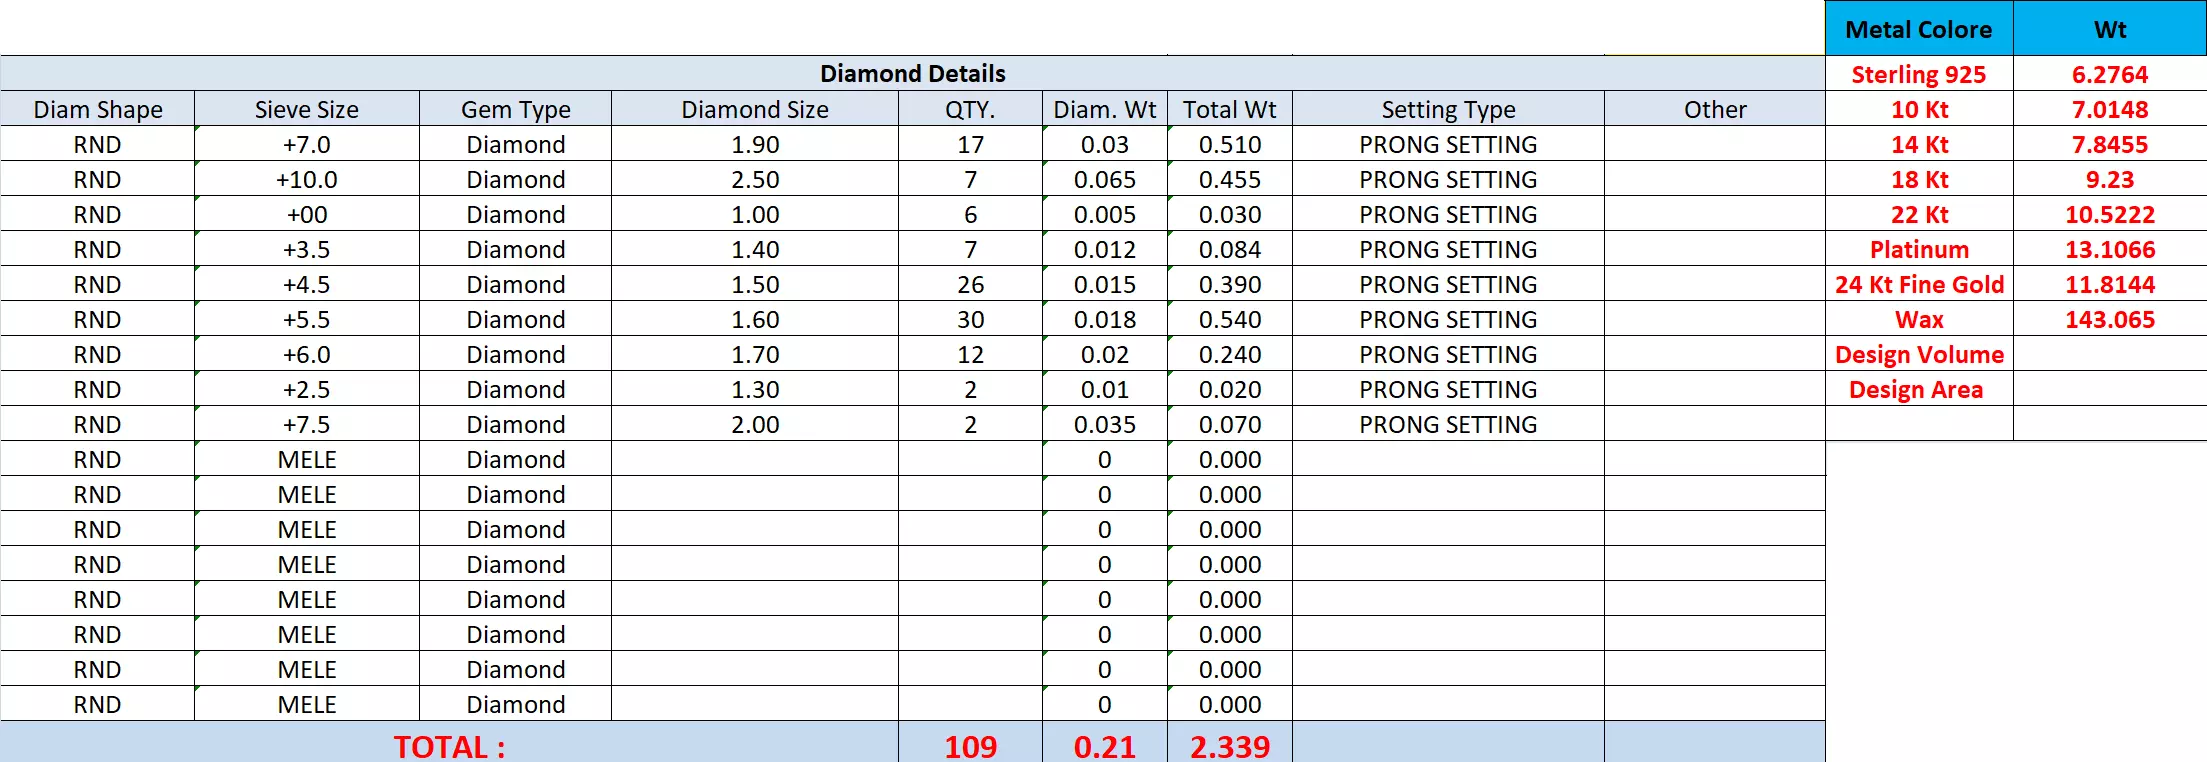Click the 'Setting Type' header cell
The height and width of the screenshot is (762, 2207).
tap(1448, 109)
